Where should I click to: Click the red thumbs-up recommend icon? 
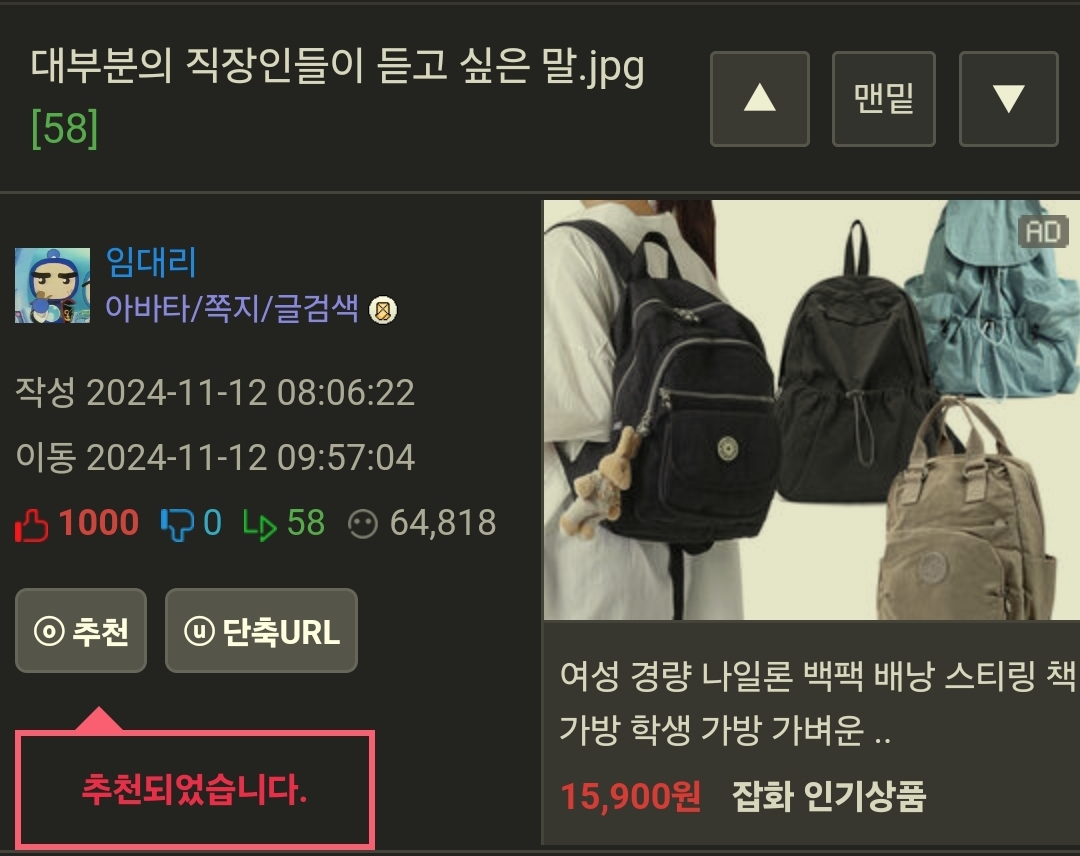32,525
